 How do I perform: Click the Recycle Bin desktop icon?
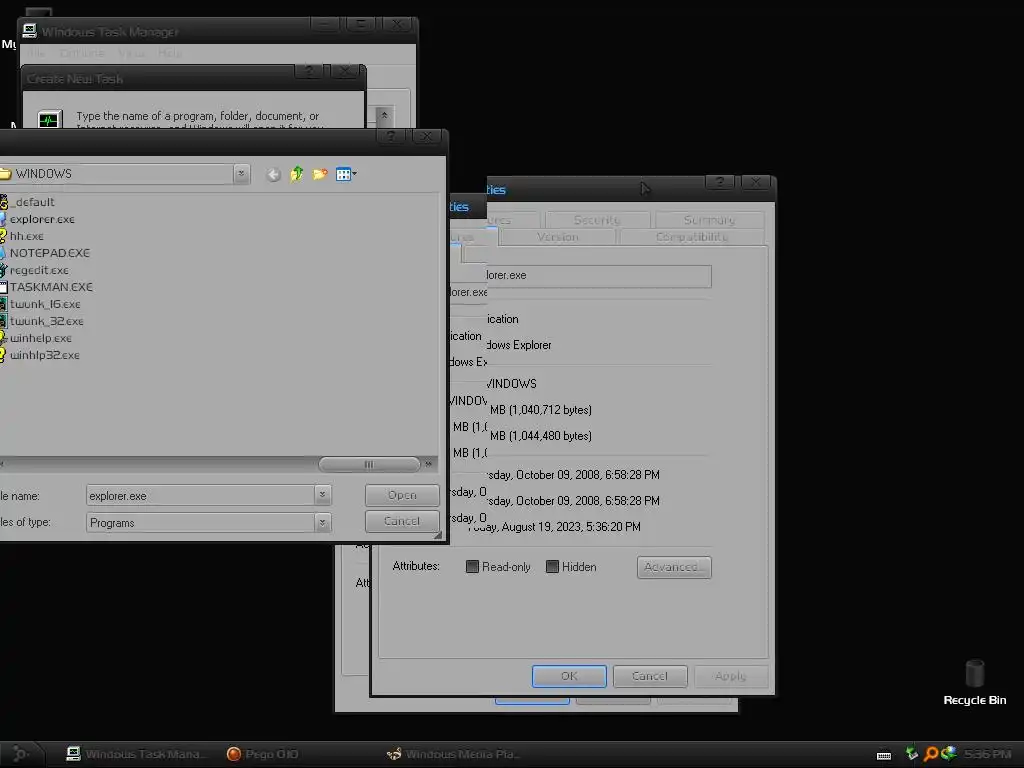(x=974, y=682)
